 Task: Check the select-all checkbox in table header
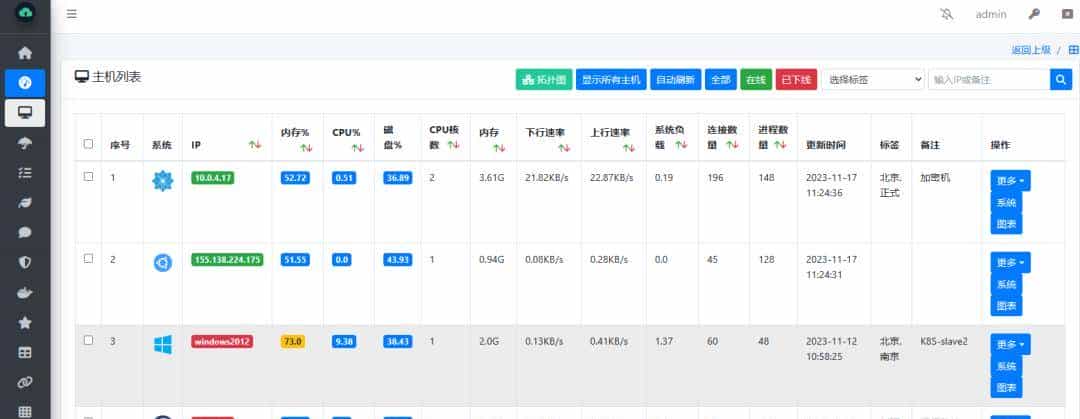(x=88, y=144)
